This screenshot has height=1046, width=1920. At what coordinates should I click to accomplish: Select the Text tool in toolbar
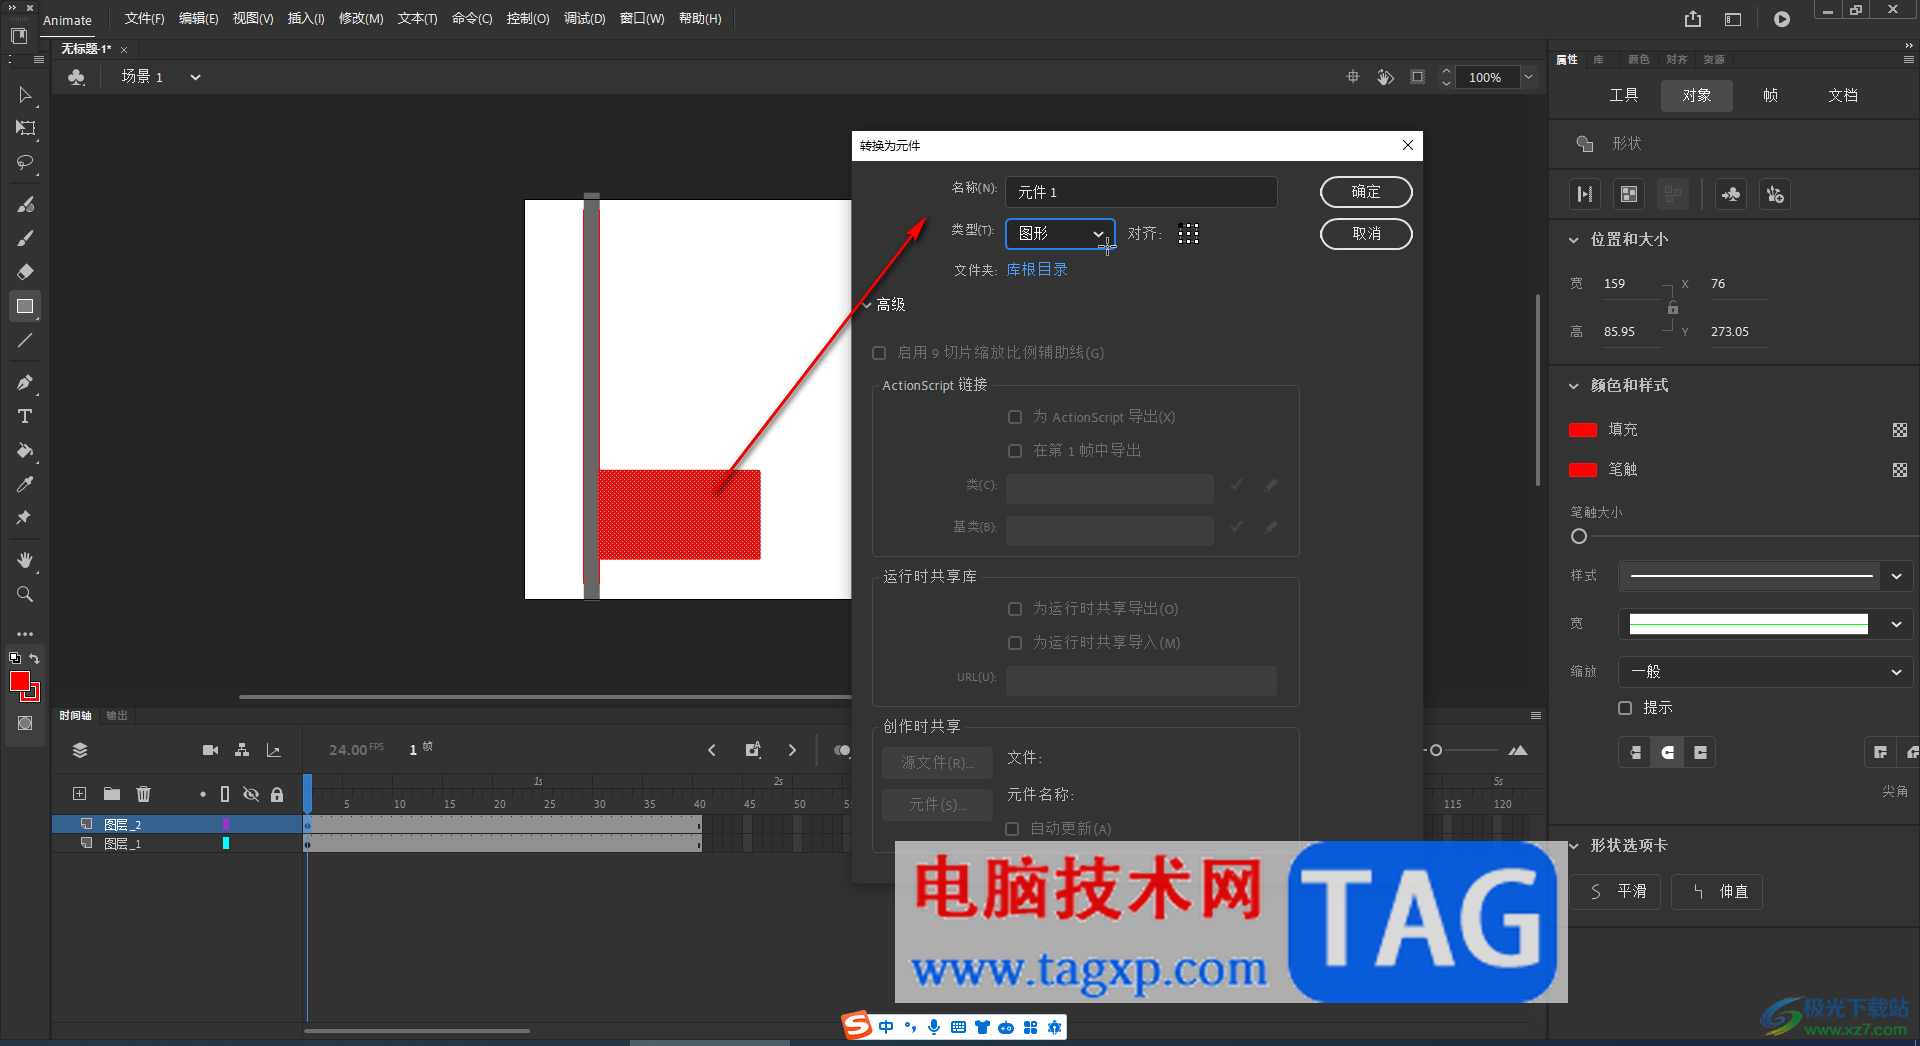(x=25, y=416)
